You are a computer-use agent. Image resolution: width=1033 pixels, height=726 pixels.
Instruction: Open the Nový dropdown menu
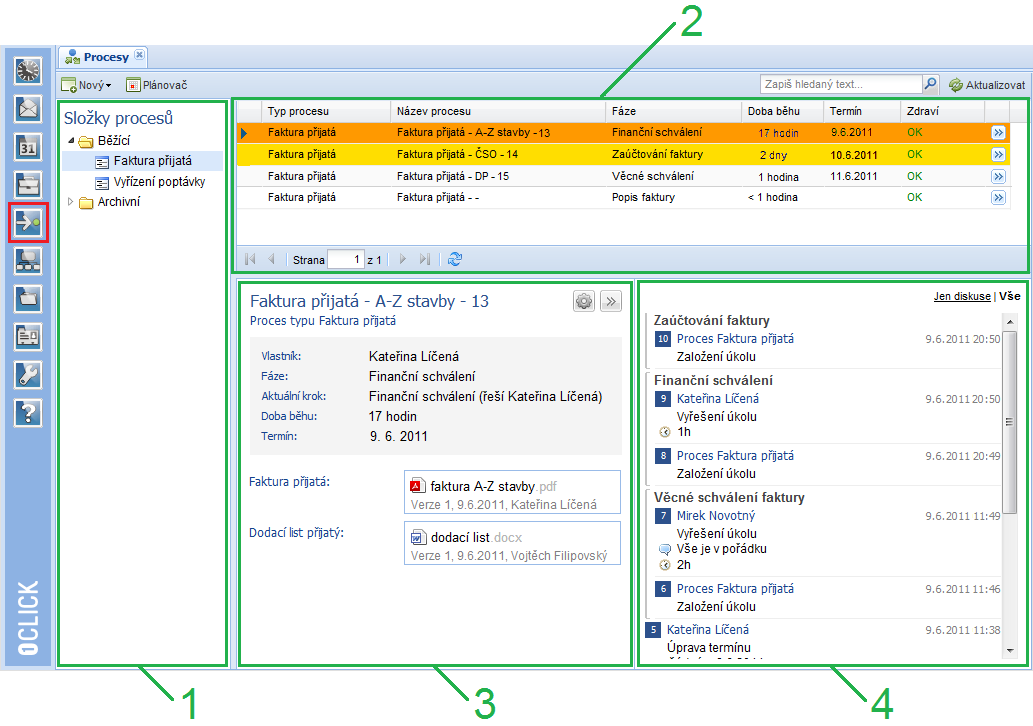(86, 86)
